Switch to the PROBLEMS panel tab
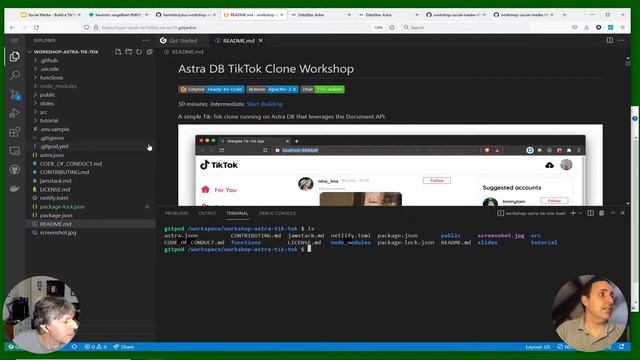This screenshot has height=360, width=640. (177, 213)
